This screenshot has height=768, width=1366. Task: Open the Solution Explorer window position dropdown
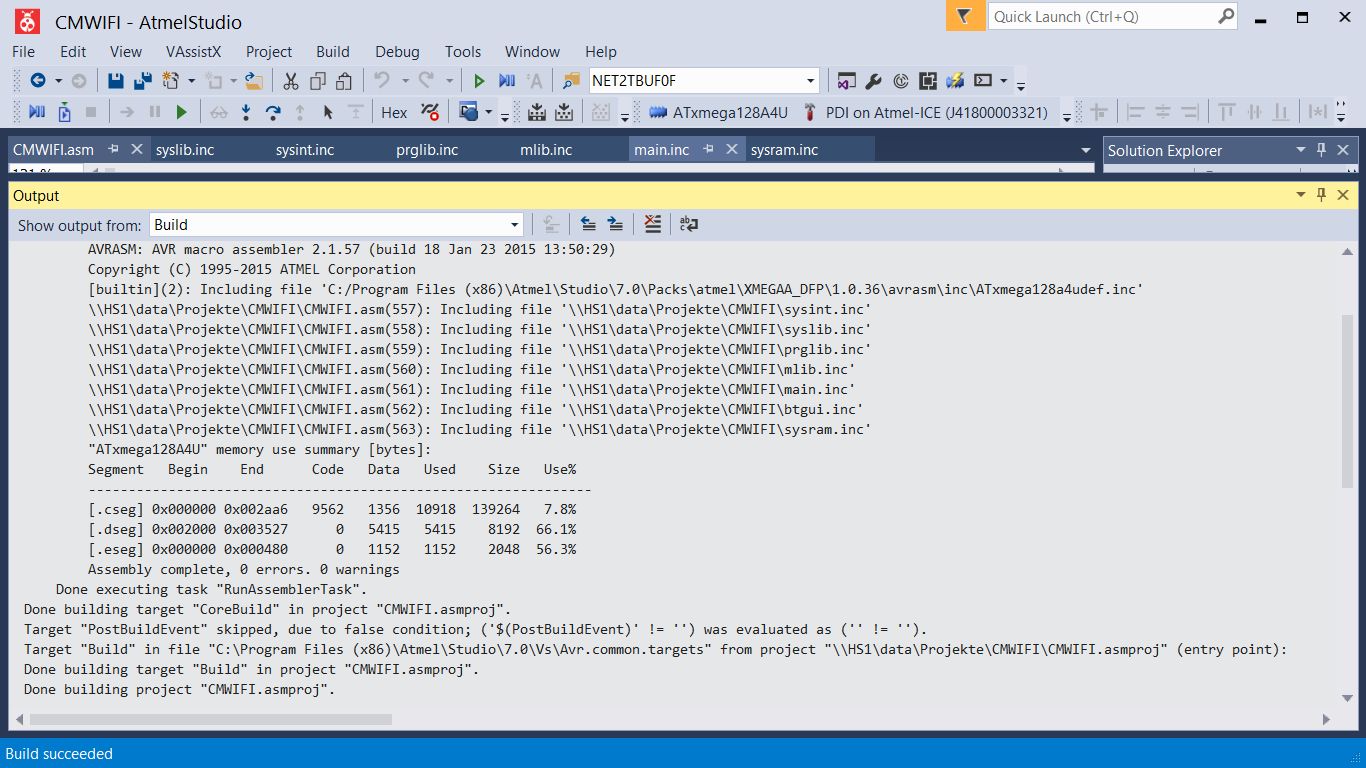point(1300,150)
